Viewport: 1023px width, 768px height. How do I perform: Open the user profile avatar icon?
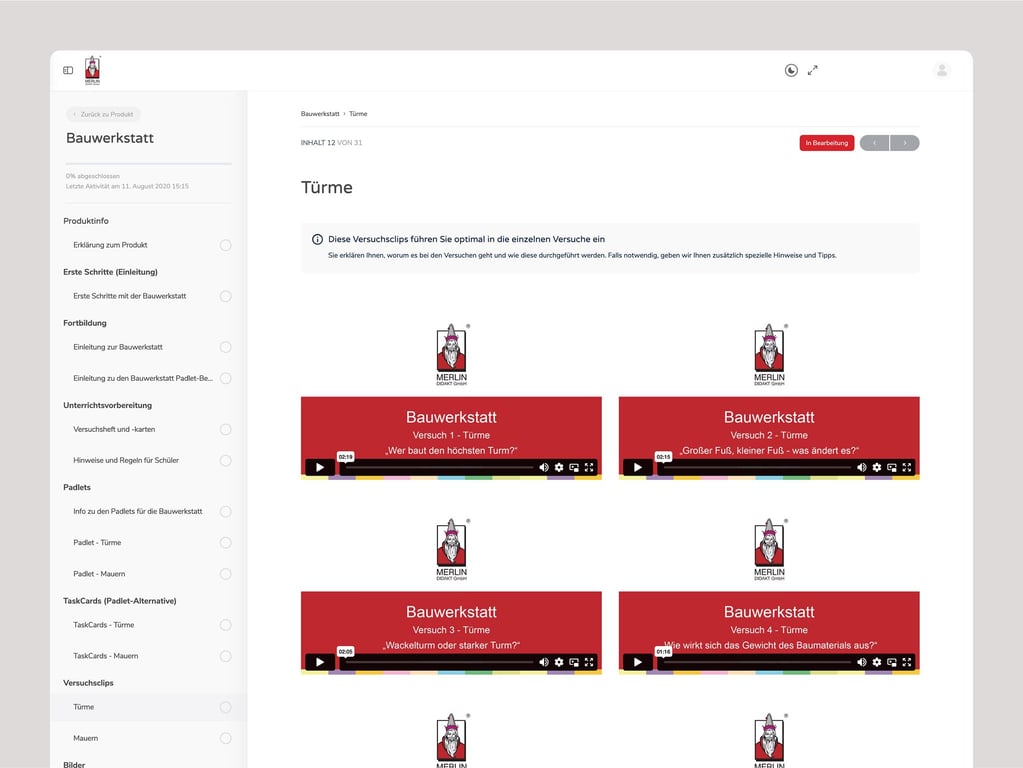[x=941, y=70]
